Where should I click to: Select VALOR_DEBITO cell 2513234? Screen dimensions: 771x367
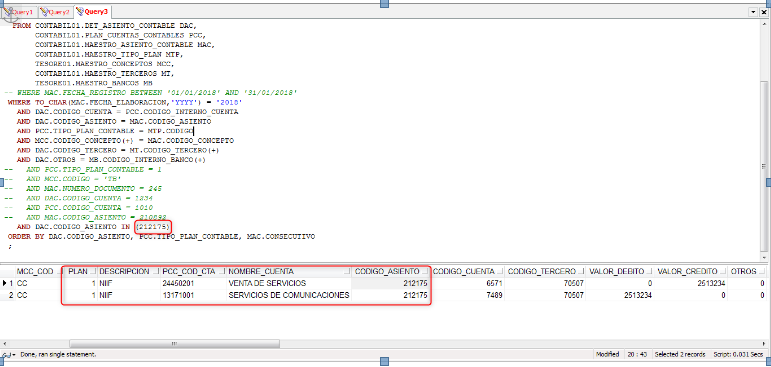(620, 295)
